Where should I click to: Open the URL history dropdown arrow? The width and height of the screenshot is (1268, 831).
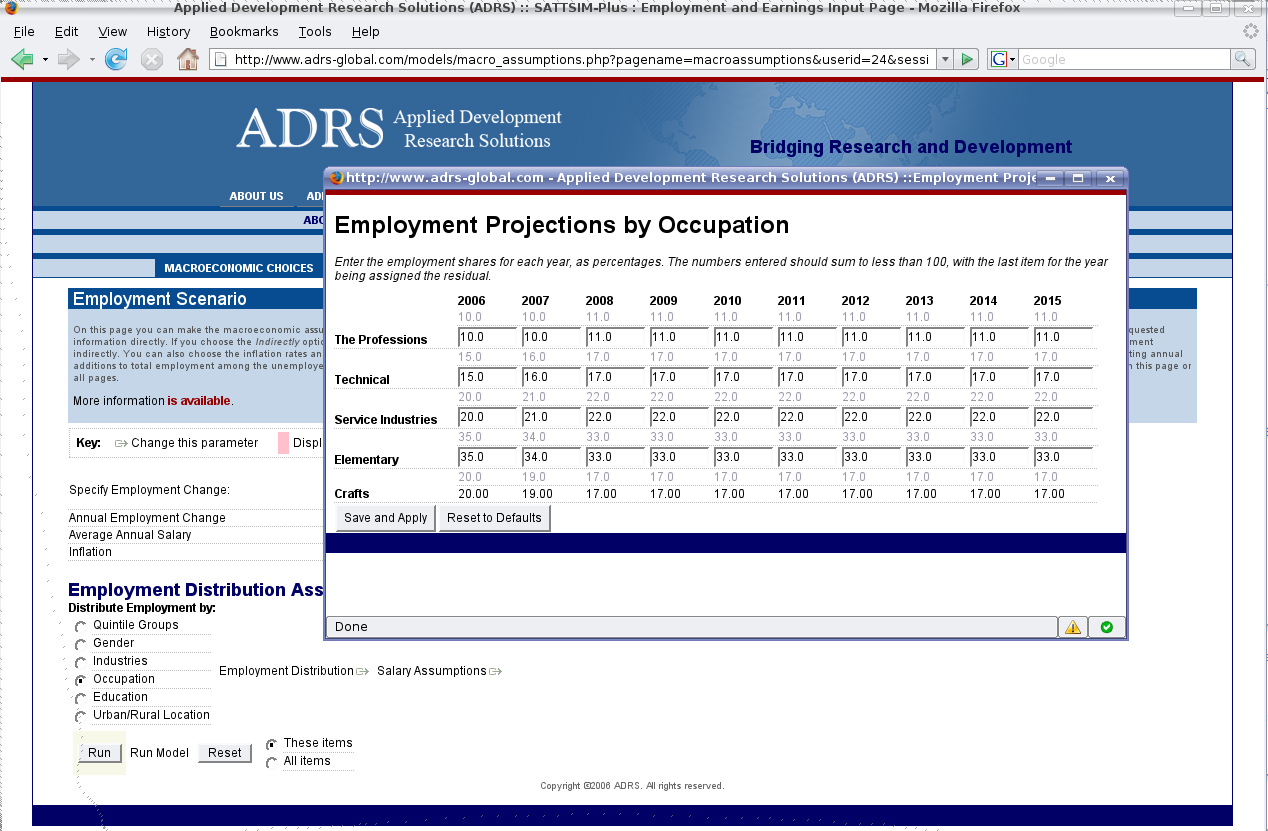point(945,60)
